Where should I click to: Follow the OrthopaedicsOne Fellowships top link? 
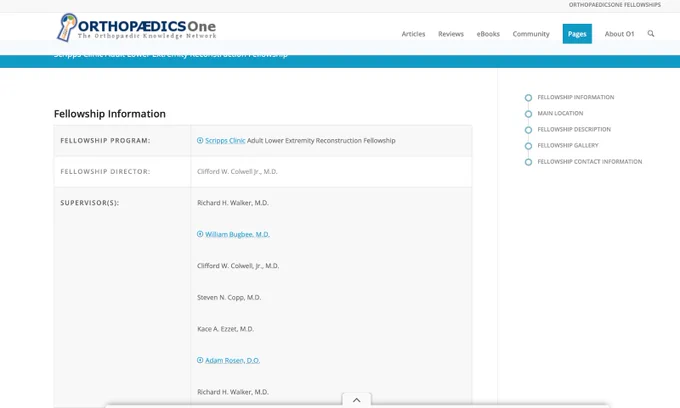pyautogui.click(x=615, y=5)
